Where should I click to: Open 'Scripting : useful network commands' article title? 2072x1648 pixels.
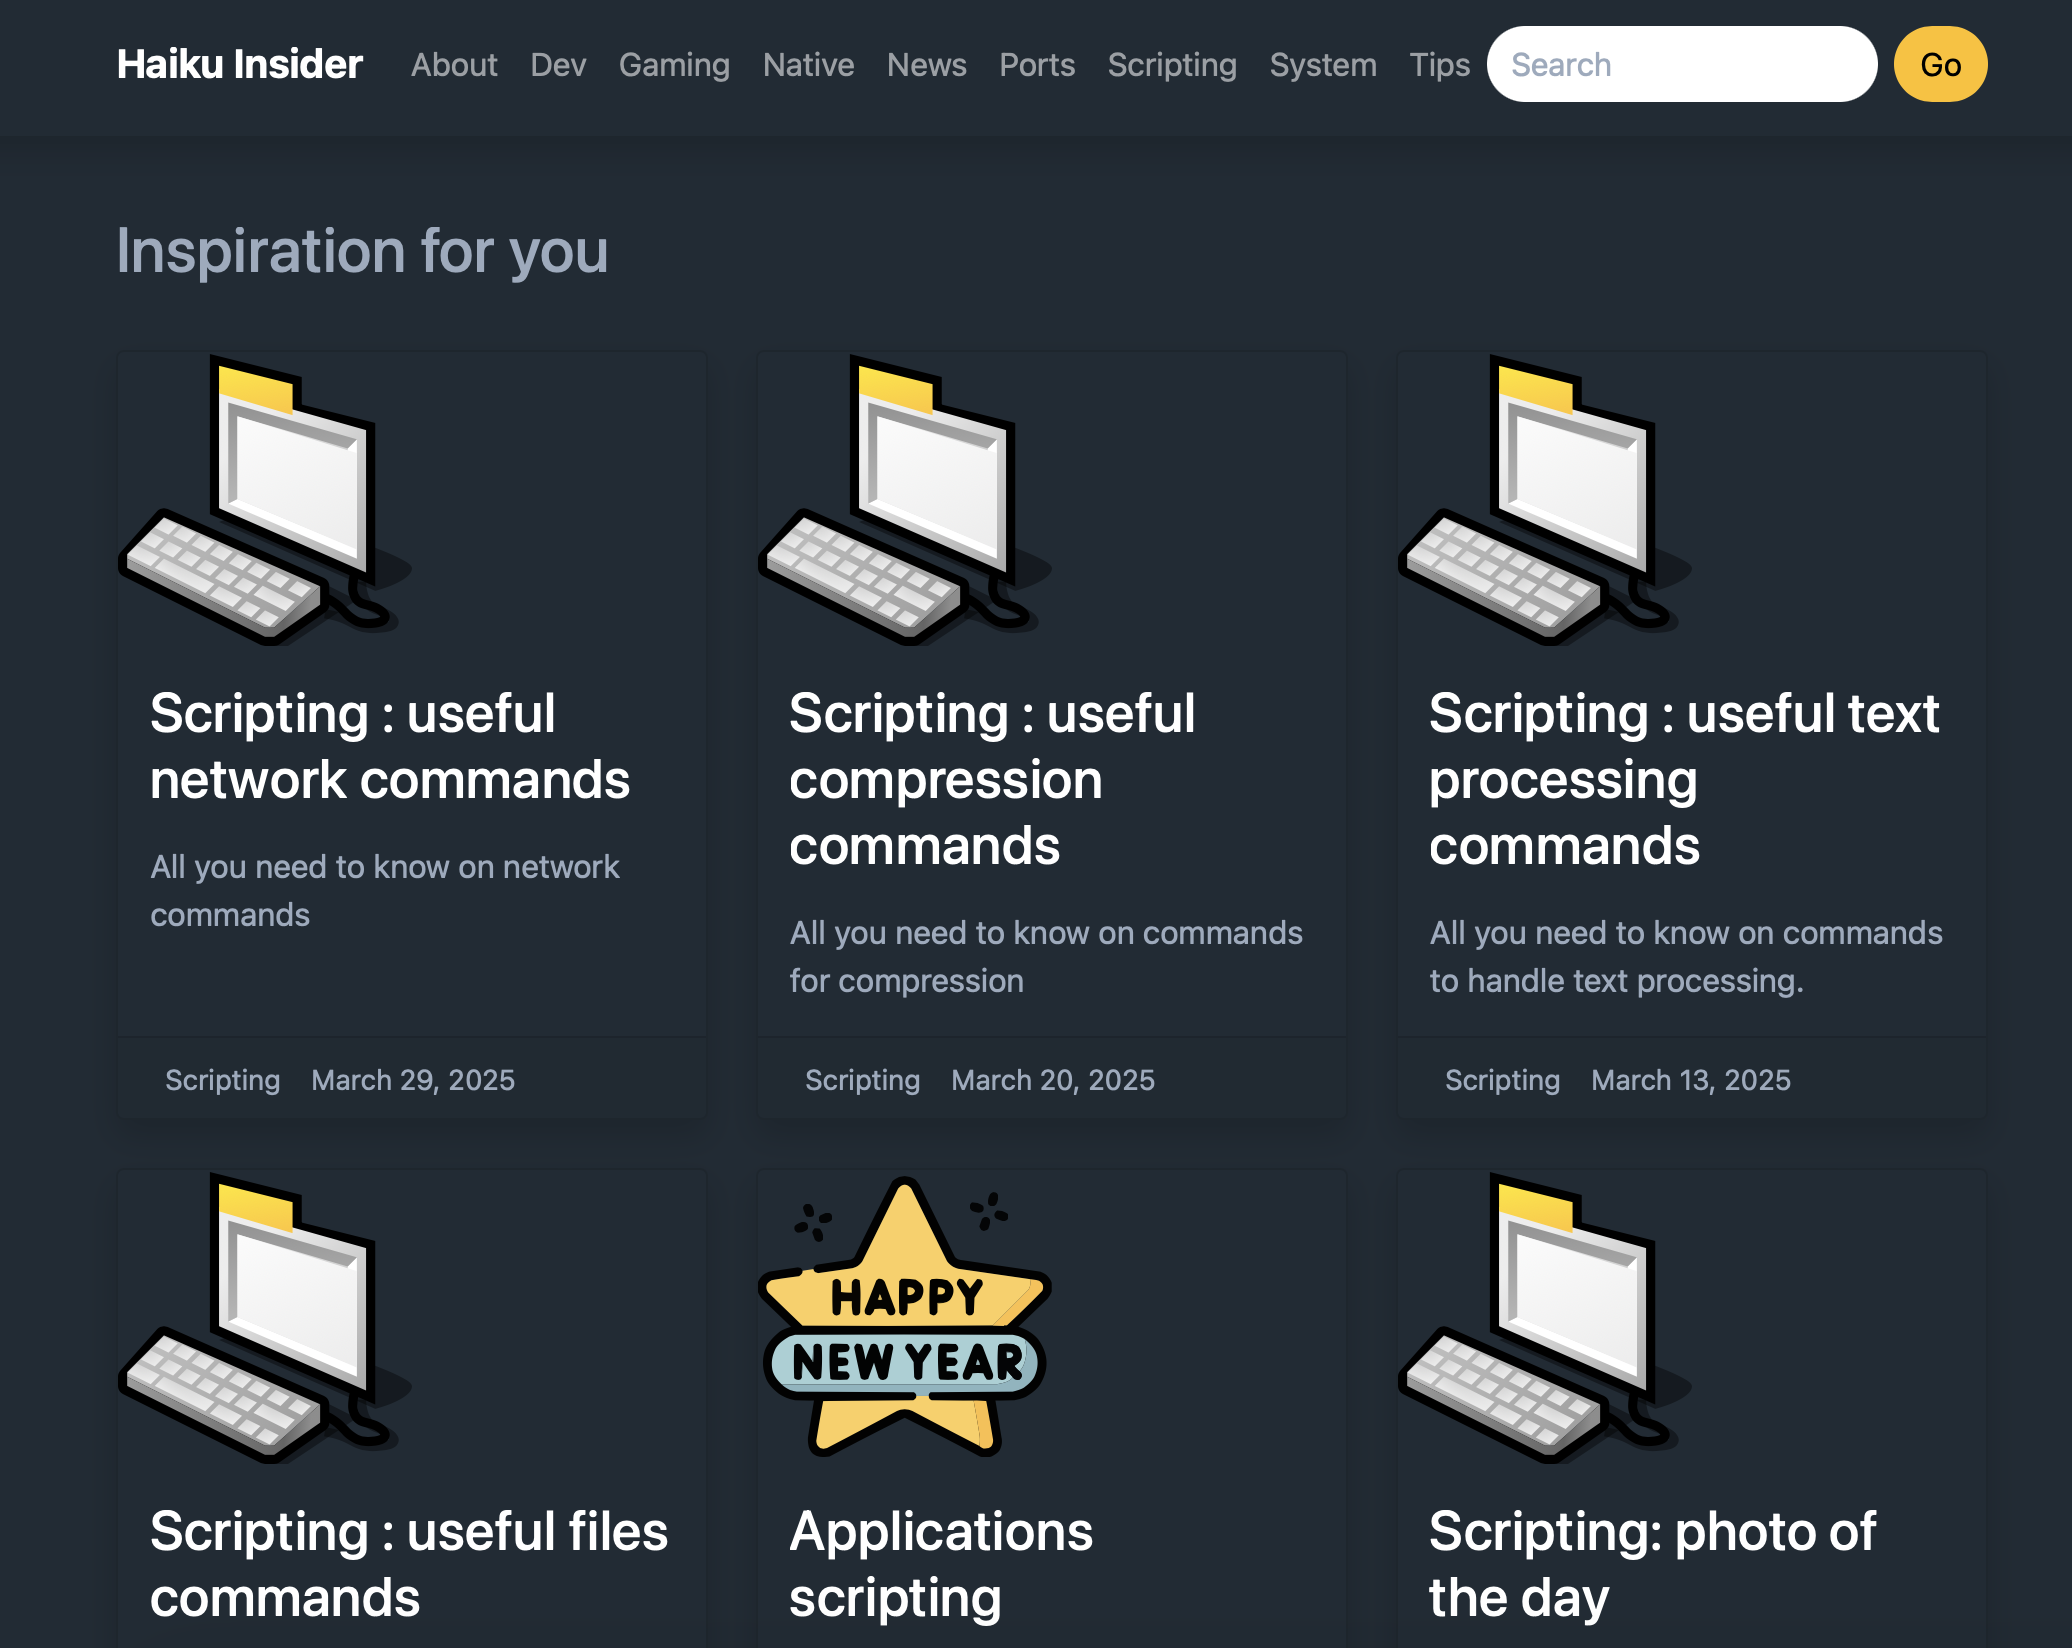[x=390, y=747]
